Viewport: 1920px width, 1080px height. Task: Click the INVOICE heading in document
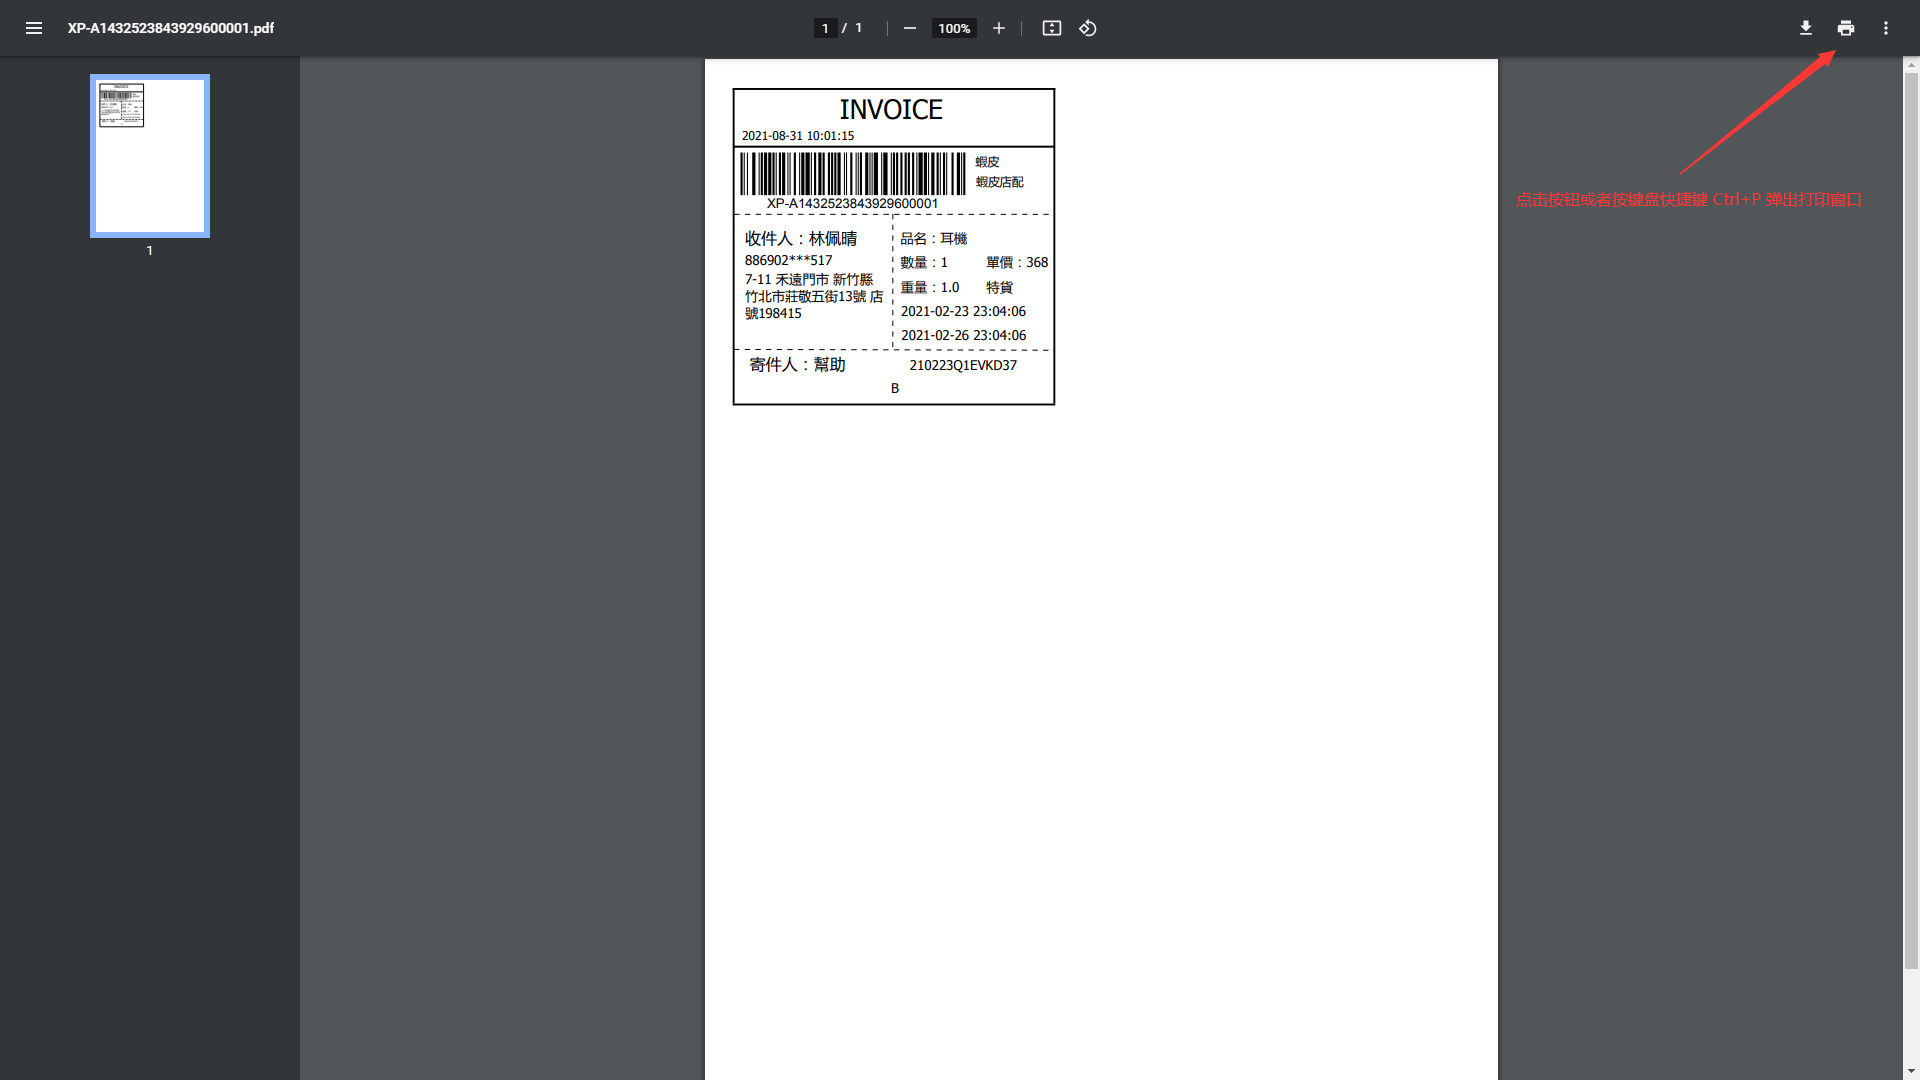(890, 109)
